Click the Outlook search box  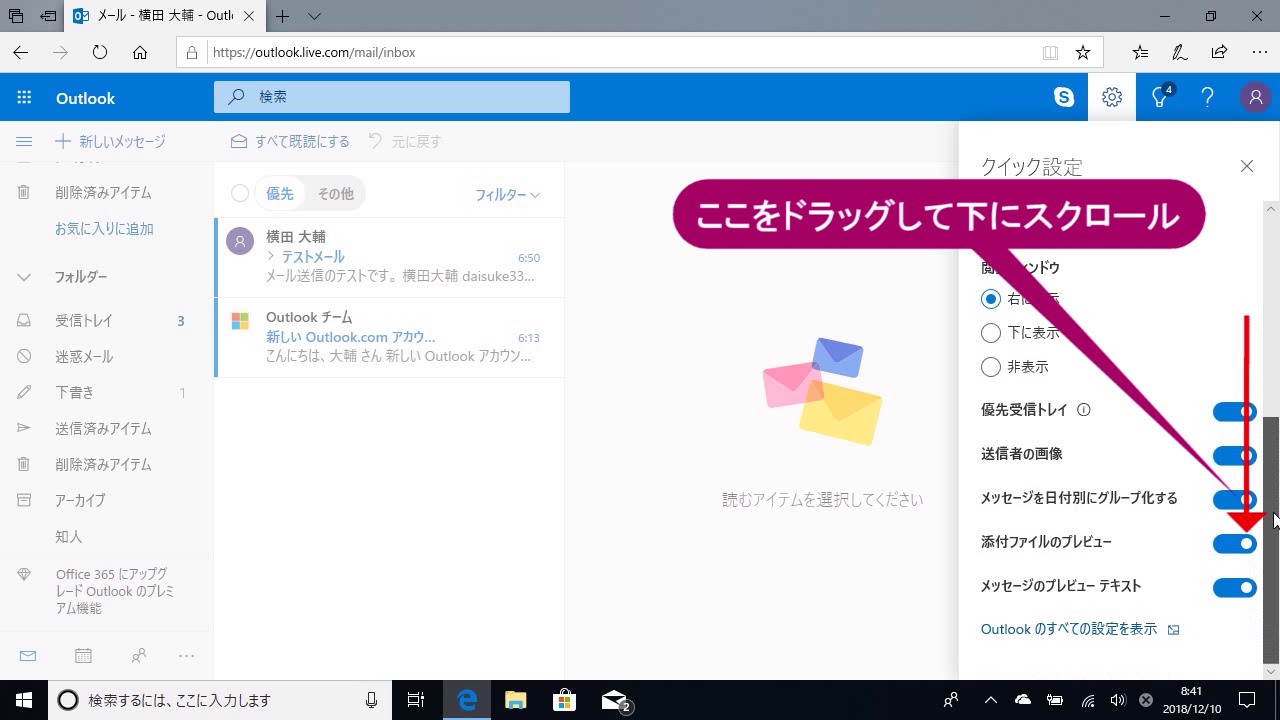[x=392, y=97]
